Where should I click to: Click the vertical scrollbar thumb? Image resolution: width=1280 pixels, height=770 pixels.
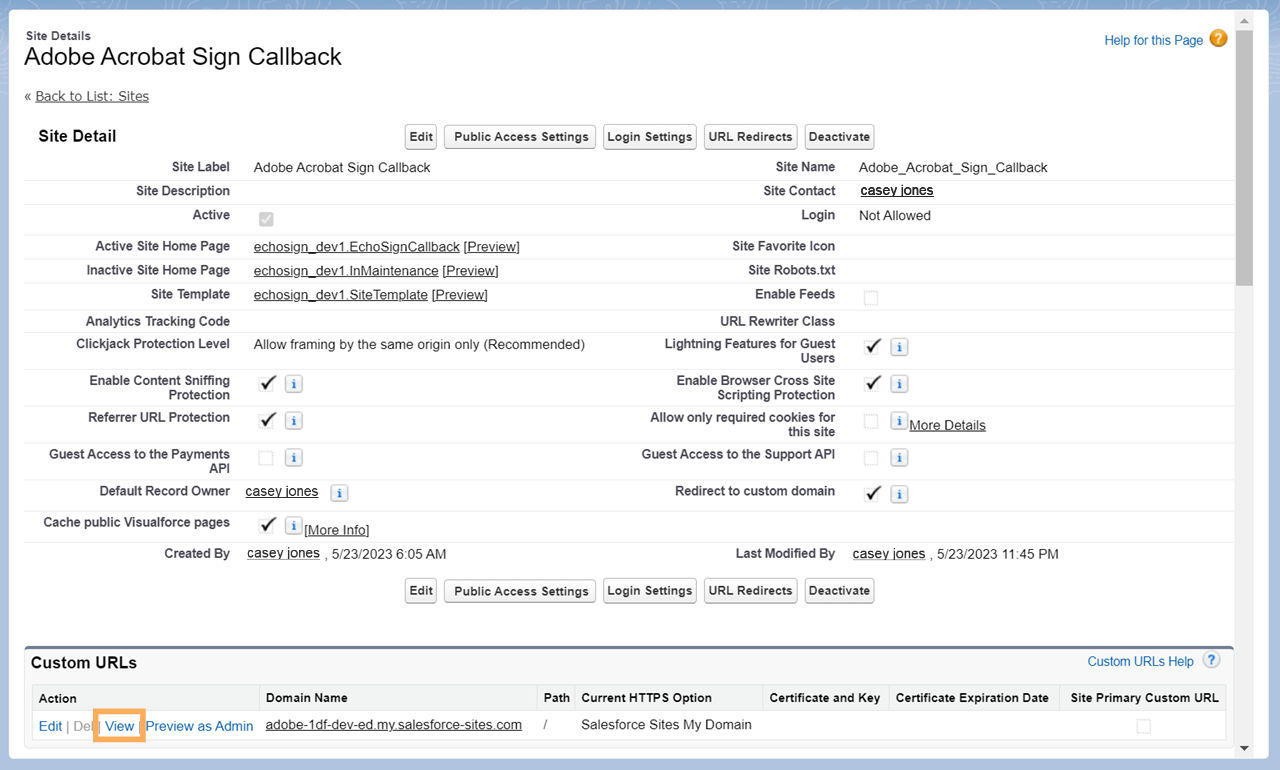coord(1244,158)
